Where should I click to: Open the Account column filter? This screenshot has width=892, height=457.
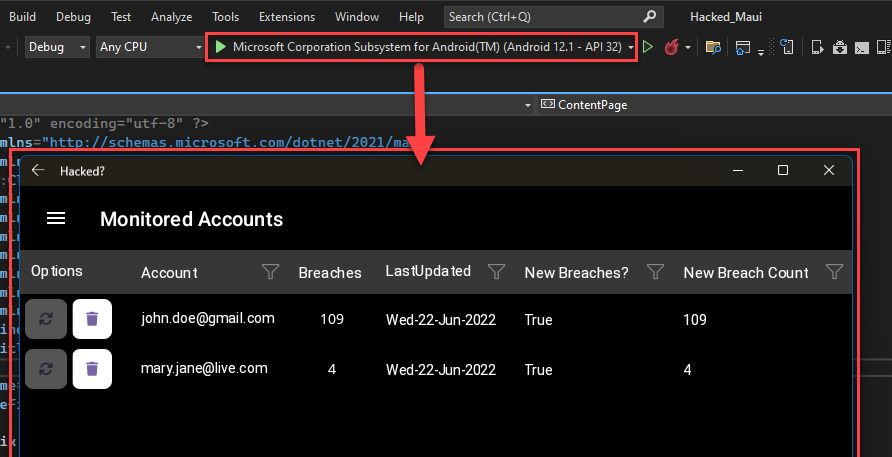coord(270,271)
